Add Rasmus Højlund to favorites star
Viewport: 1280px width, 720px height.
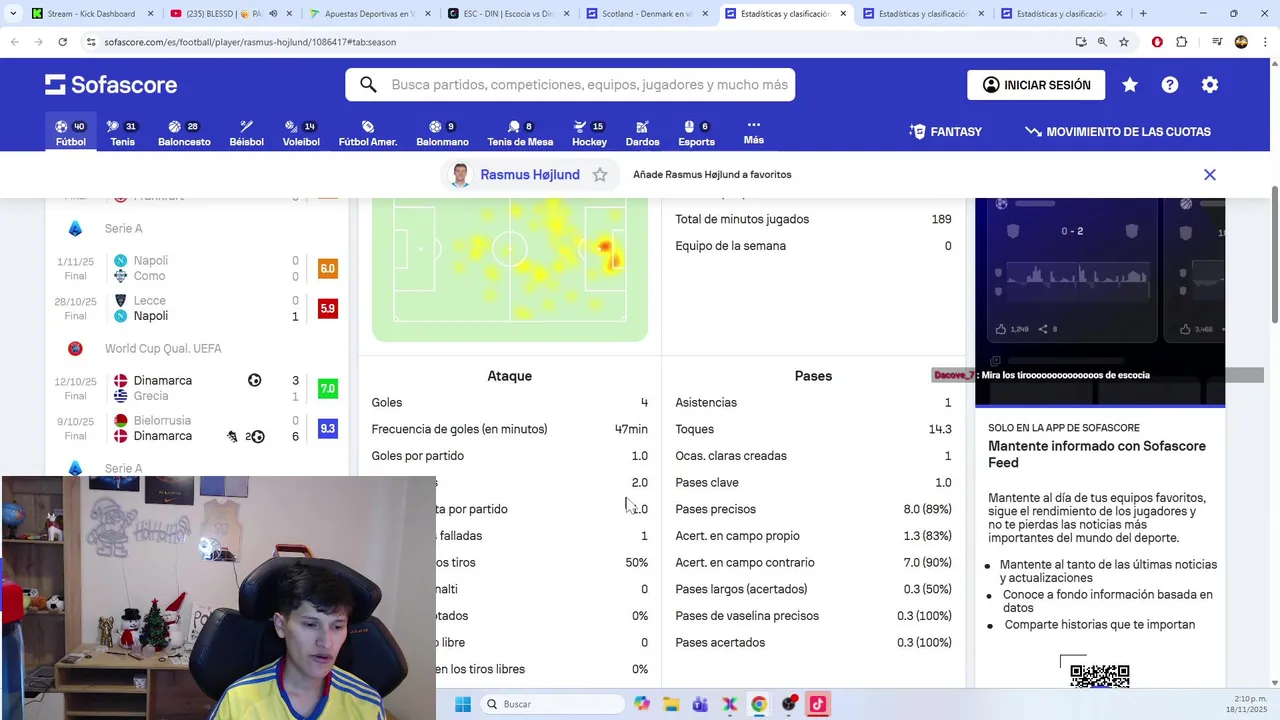tap(600, 175)
